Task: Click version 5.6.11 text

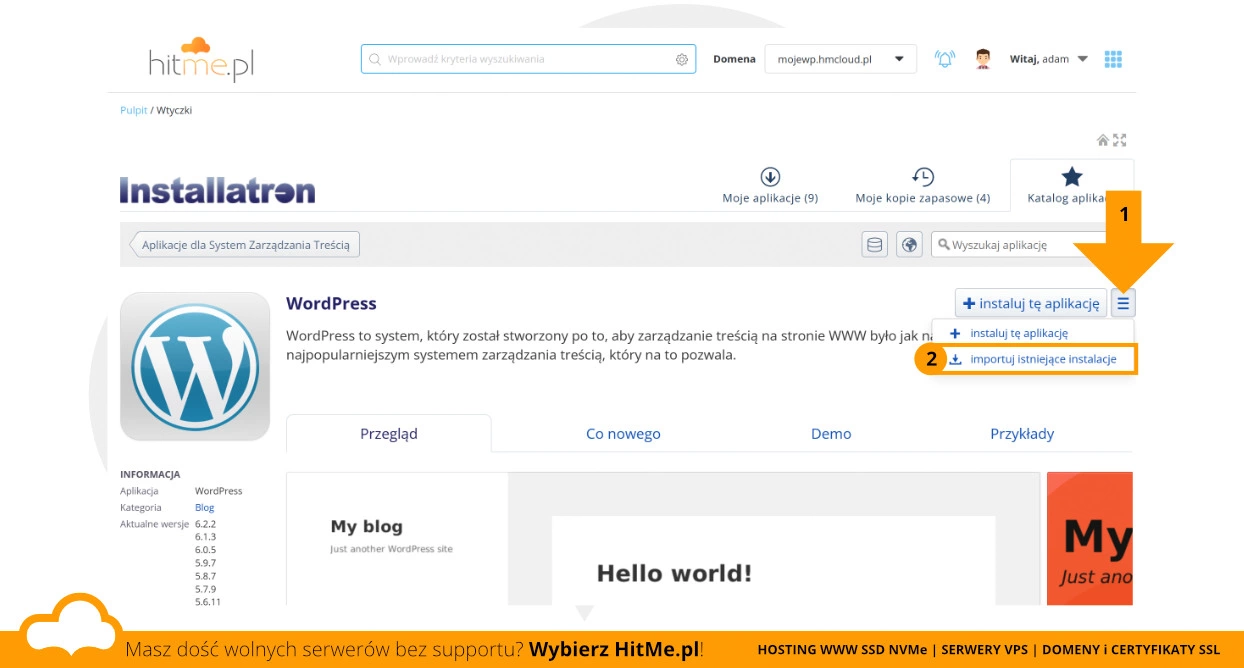Action: tap(208, 602)
